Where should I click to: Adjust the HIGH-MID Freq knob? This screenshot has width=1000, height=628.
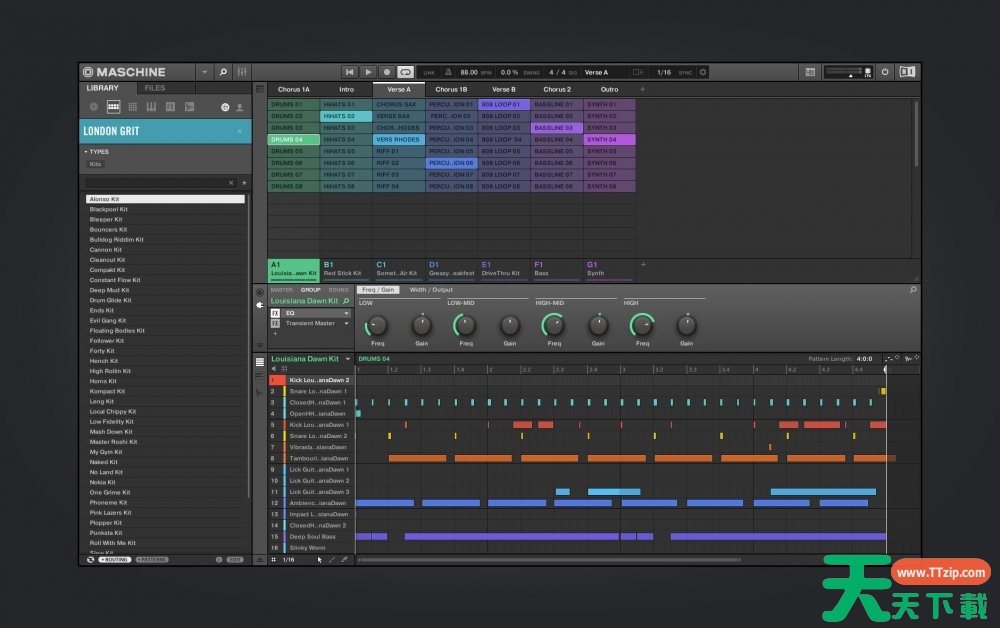[553, 325]
